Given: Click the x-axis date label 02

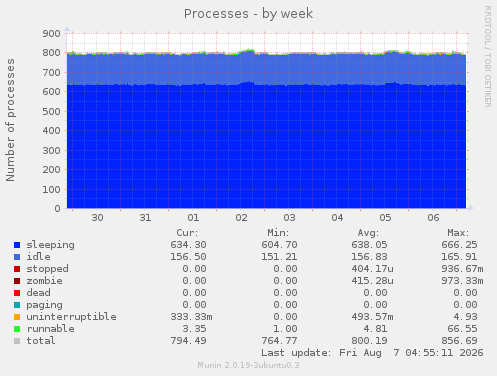Looking at the screenshot, I should pos(241,218).
